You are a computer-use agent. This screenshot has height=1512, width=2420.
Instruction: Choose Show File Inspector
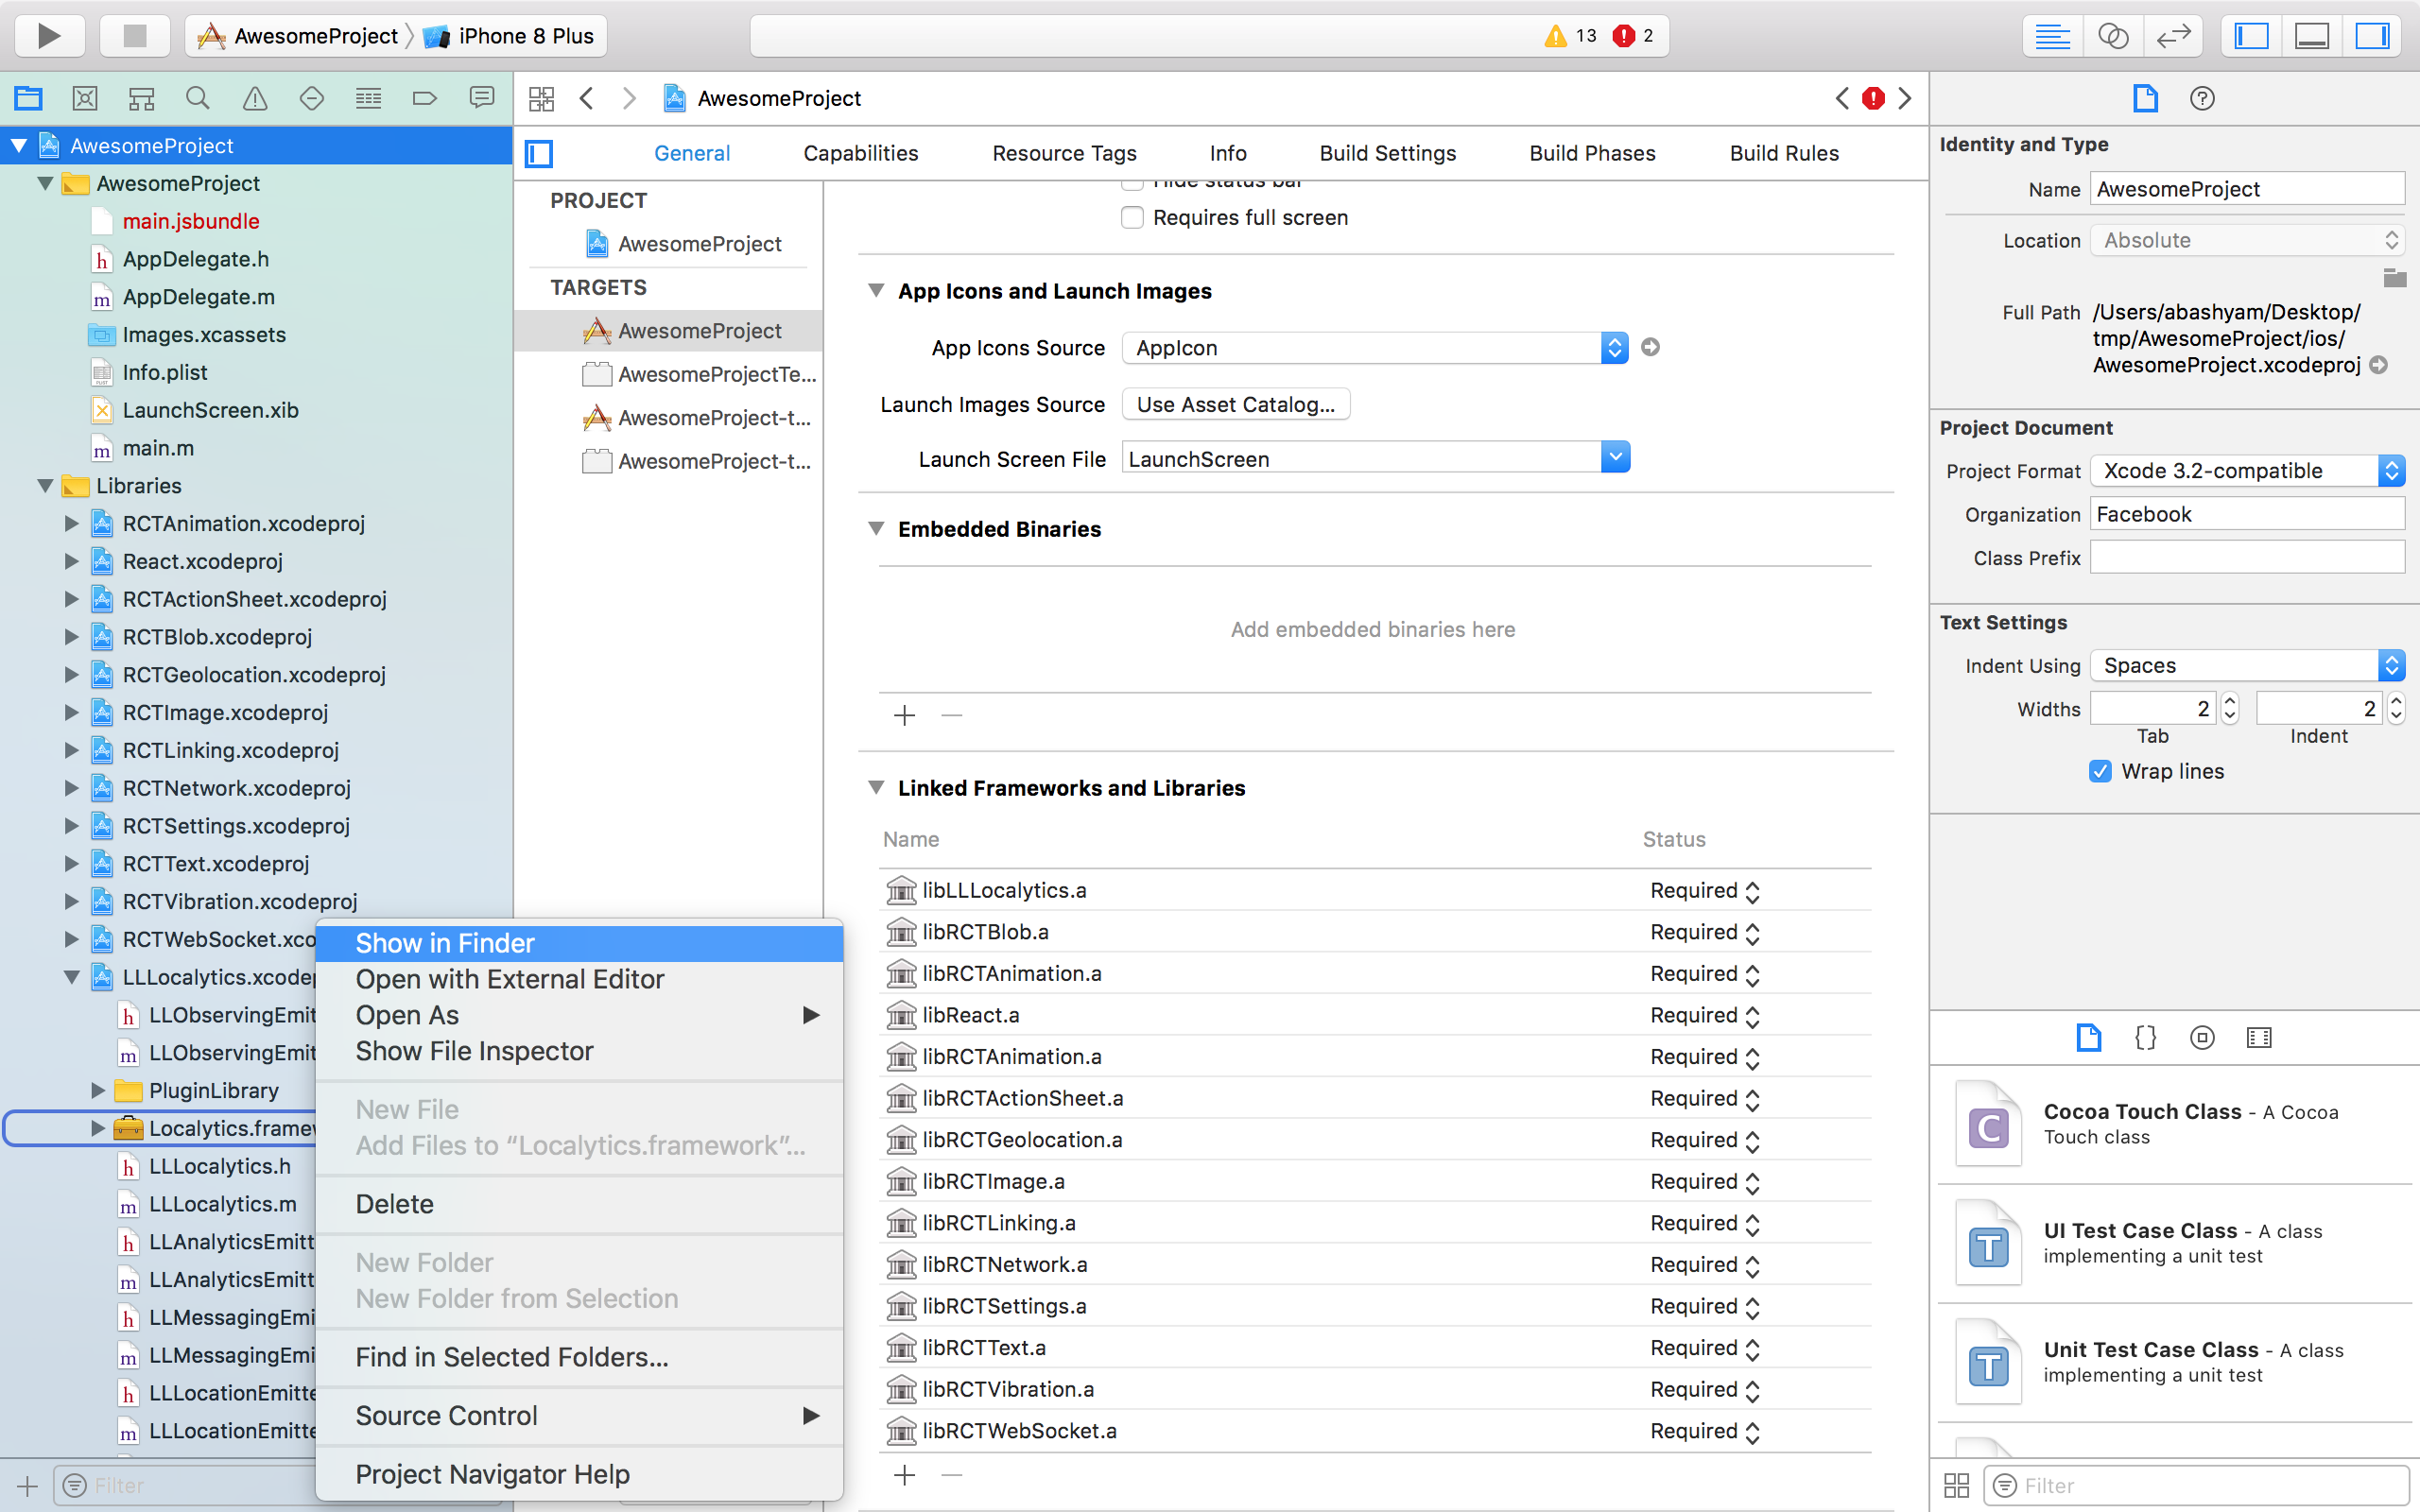[x=580, y=1051]
